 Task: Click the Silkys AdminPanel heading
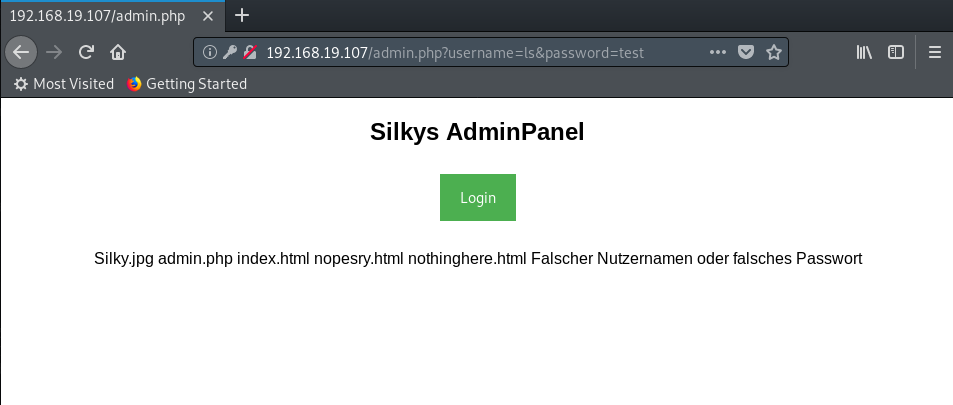point(477,132)
